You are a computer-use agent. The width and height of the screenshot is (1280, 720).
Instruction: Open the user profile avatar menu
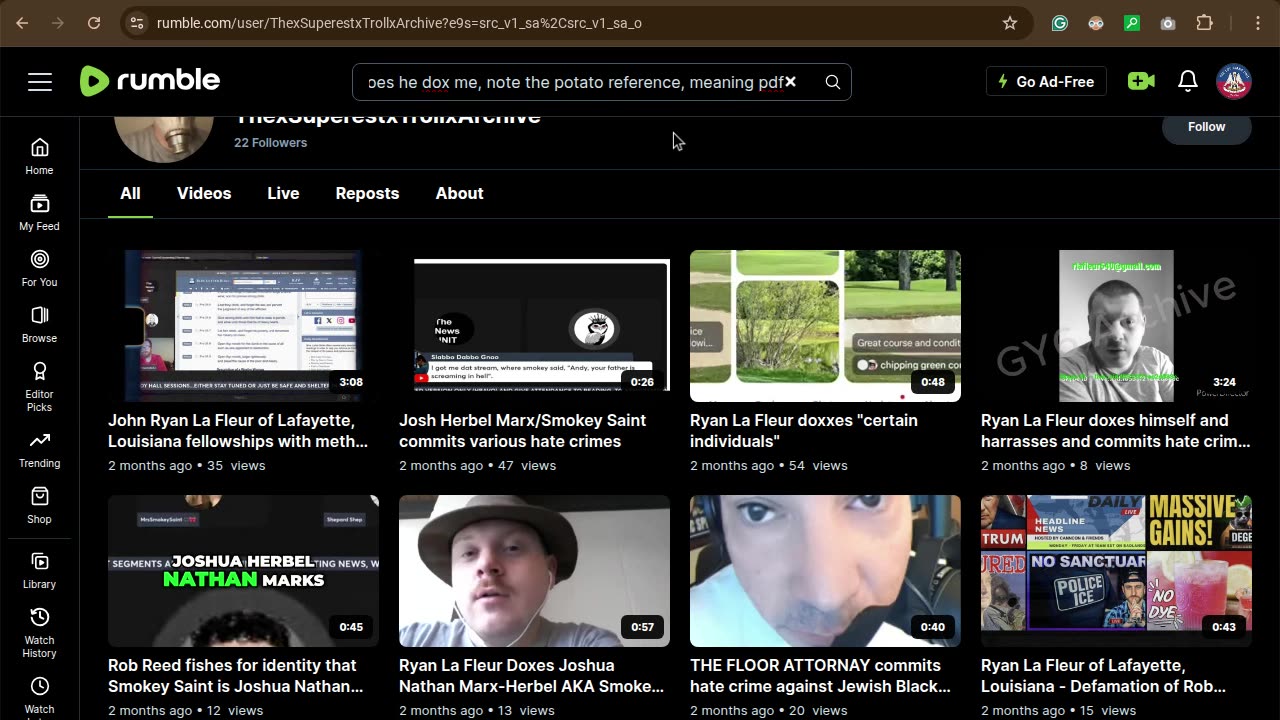pyautogui.click(x=1234, y=82)
